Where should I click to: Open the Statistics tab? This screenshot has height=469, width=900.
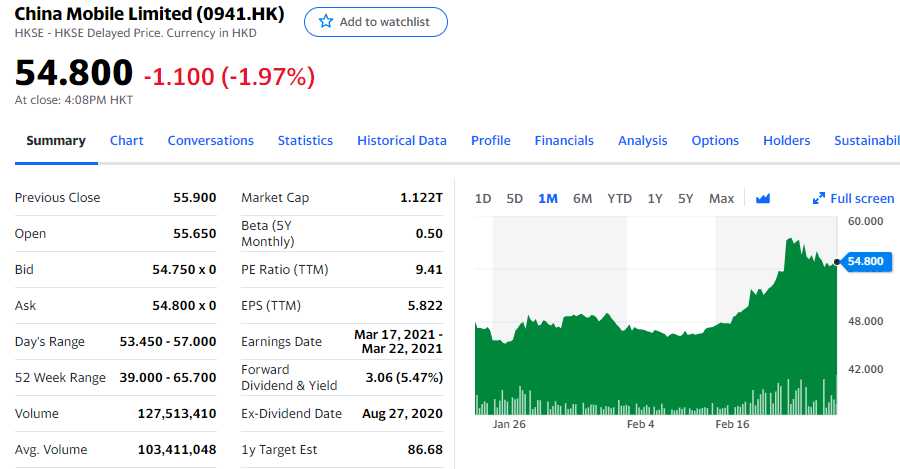click(305, 141)
